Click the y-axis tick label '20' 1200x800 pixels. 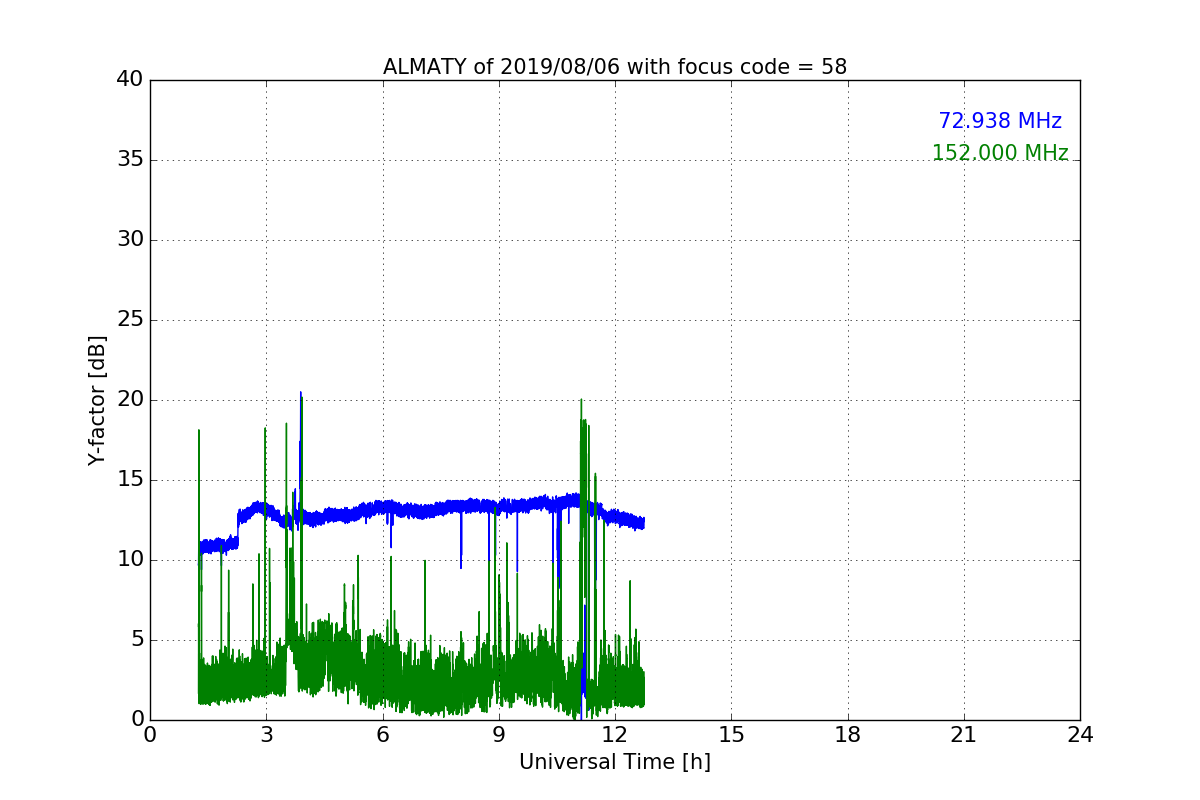pyautogui.click(x=129, y=400)
